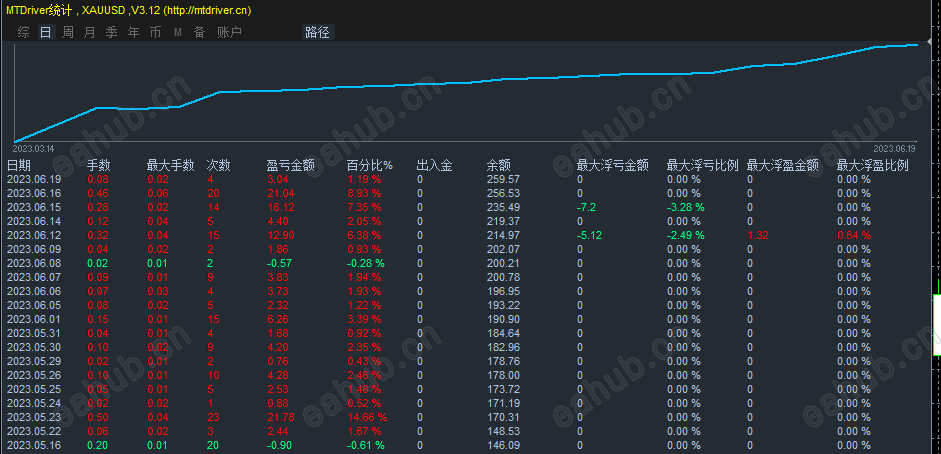Click the 盈亏金额 column header
This screenshot has width=941, height=454.
pos(290,166)
